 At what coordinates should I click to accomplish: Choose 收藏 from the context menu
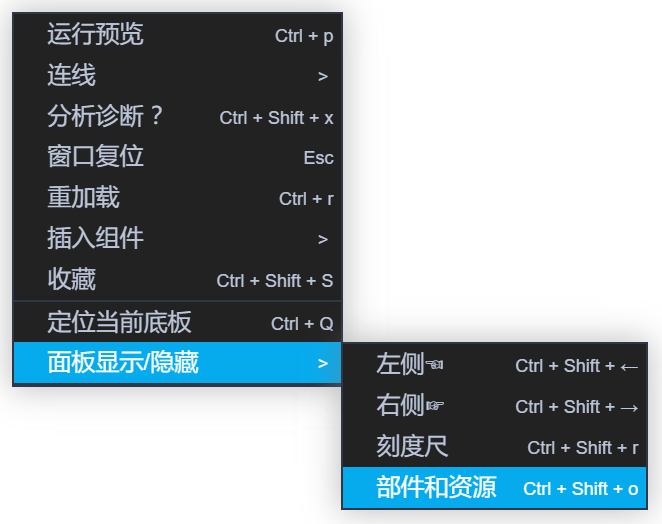tap(177, 279)
